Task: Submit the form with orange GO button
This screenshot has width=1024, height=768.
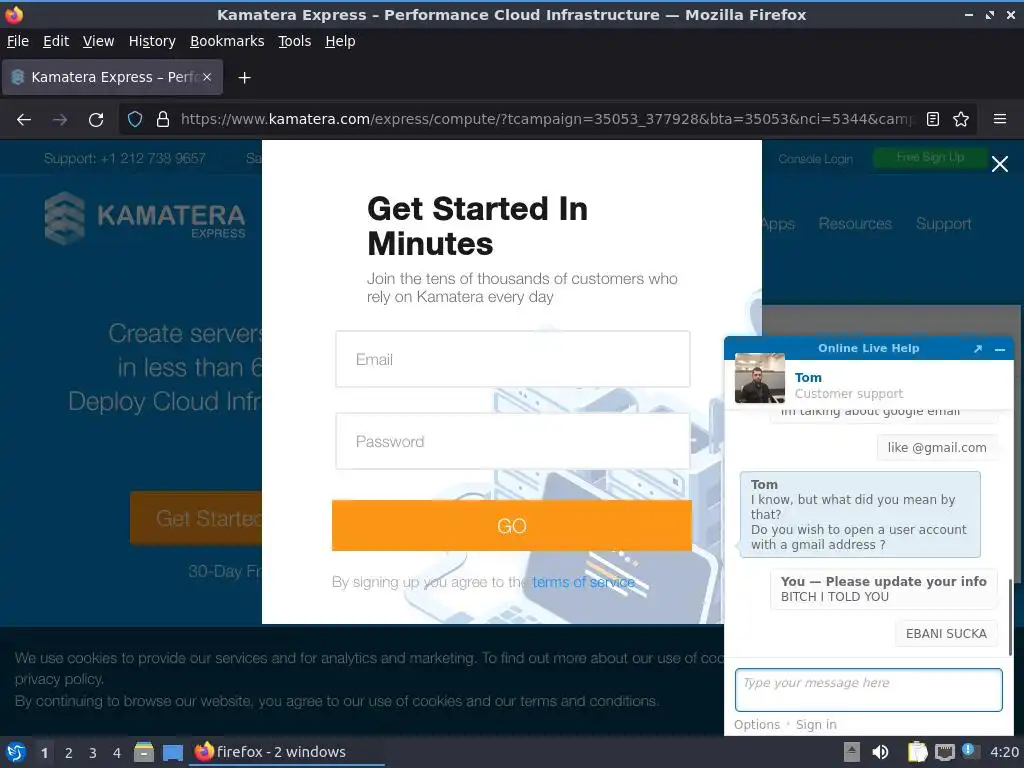Action: coord(512,526)
